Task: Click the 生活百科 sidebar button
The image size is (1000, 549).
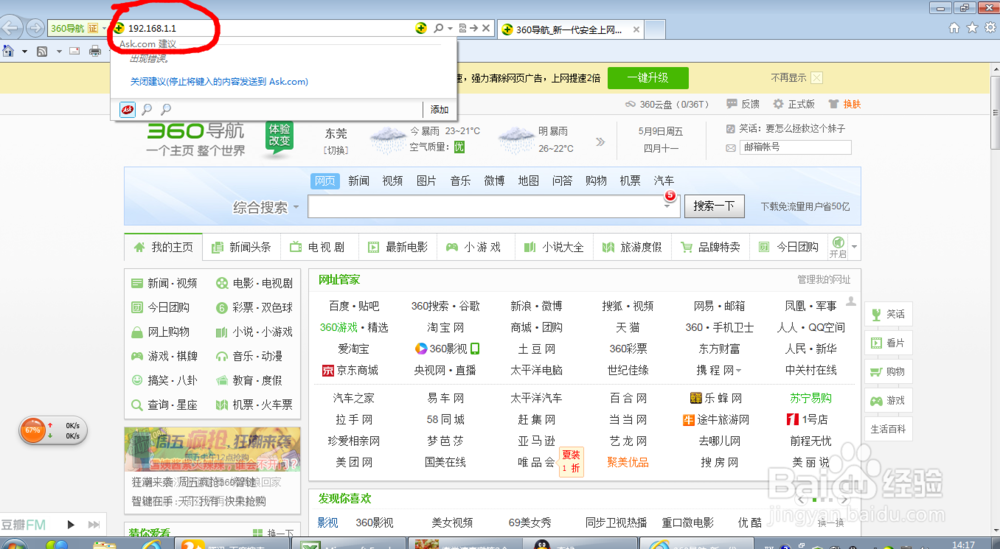Action: (888, 429)
